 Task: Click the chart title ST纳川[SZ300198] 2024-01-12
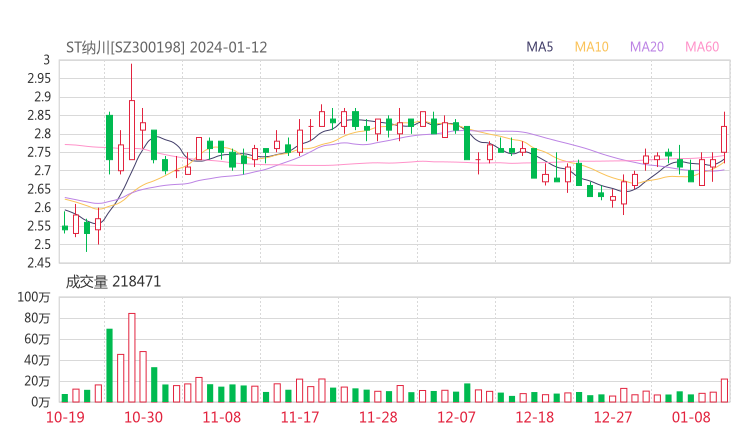(x=167, y=47)
